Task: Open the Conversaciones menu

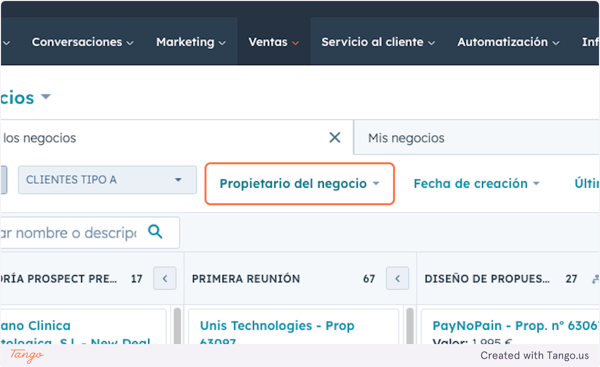Action: (83, 42)
